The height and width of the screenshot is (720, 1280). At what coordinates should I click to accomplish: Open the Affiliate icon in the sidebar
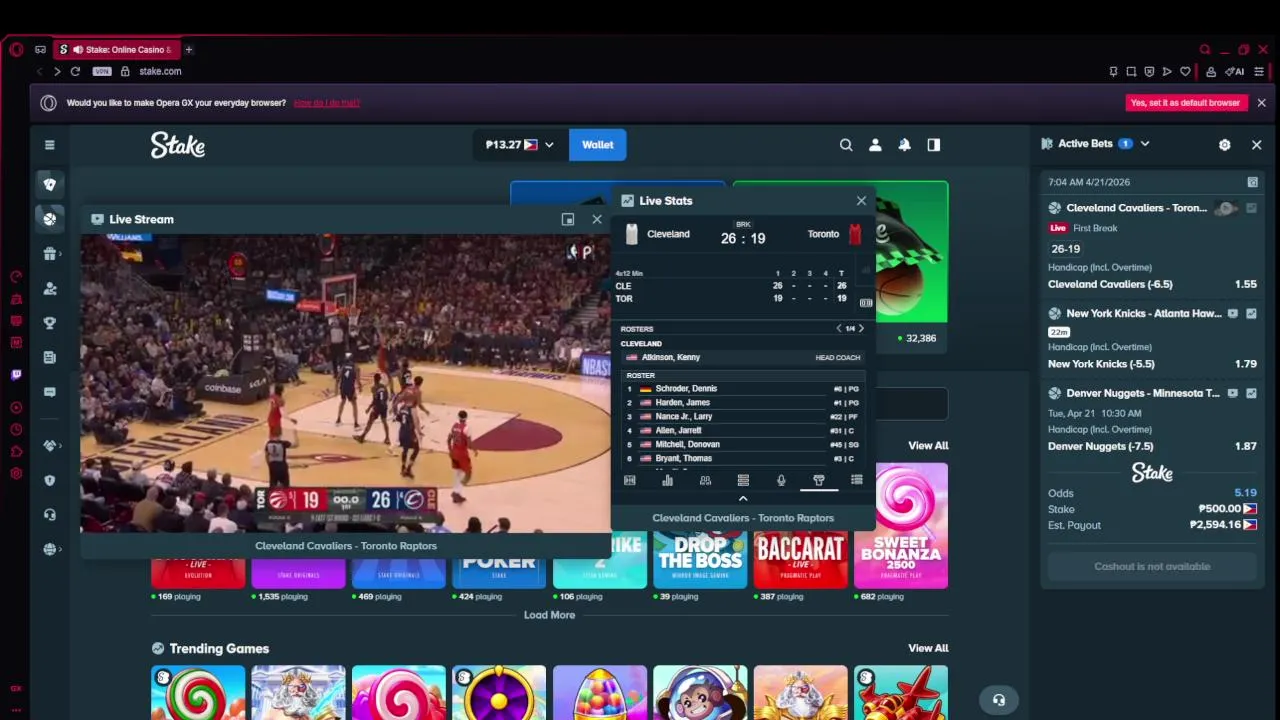49,289
